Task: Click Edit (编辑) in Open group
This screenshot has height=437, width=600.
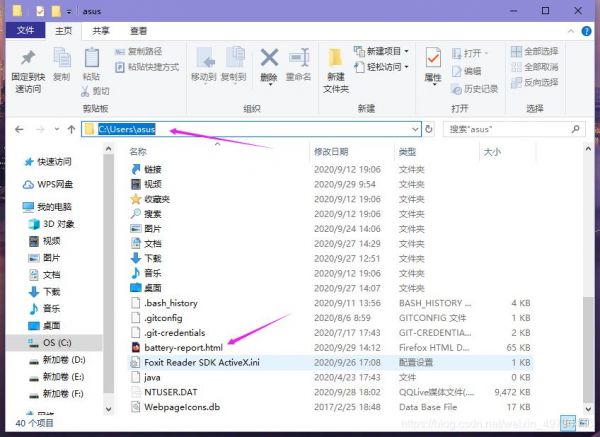Action: [x=466, y=71]
